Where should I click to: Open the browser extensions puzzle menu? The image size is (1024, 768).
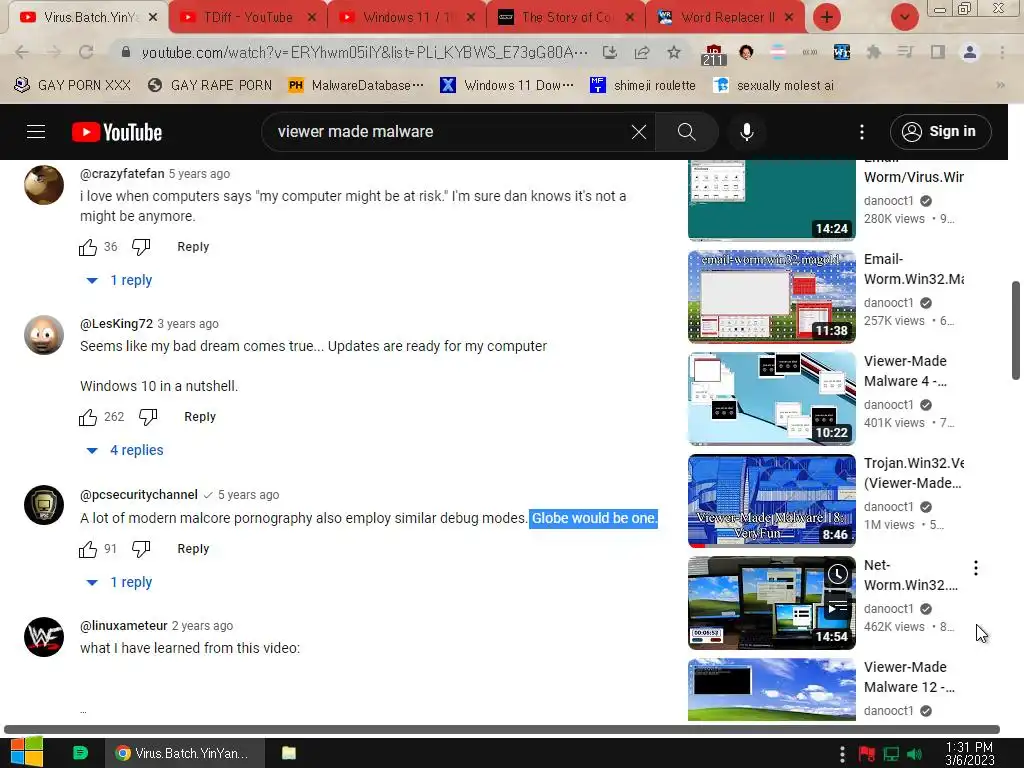tap(873, 52)
